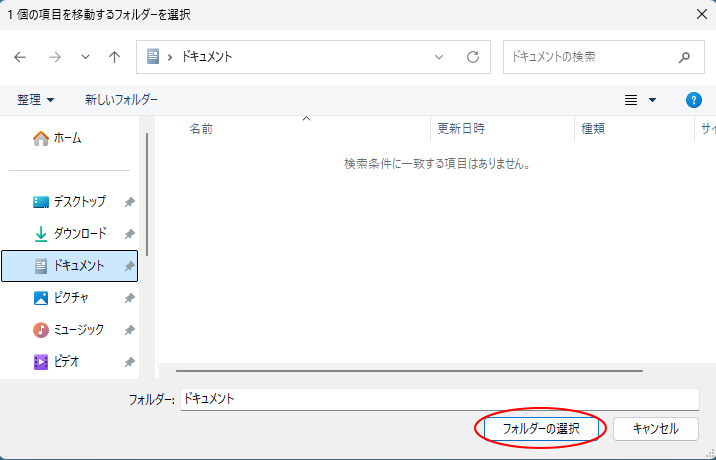This screenshot has width=716, height=460.
Task: Click the フォルダー name input field
Action: pos(438,398)
